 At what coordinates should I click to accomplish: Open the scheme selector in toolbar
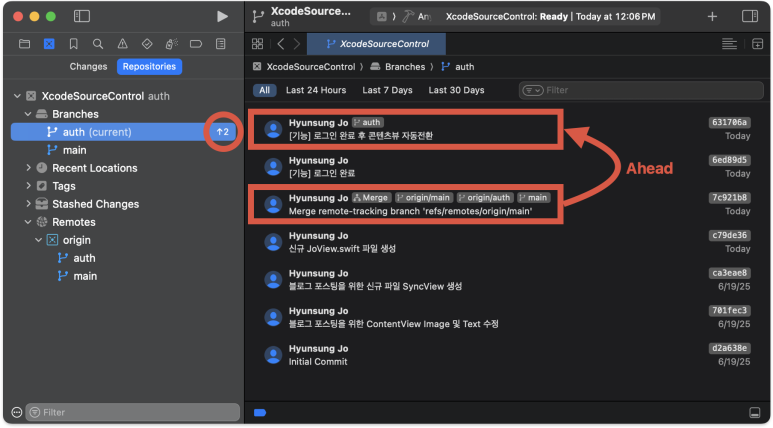click(x=406, y=16)
